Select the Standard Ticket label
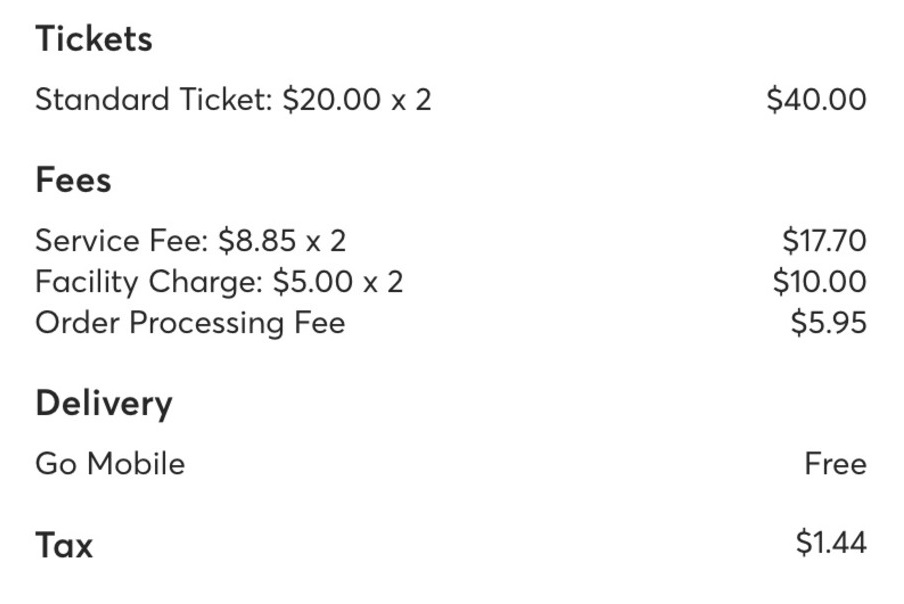904x604 pixels. click(x=152, y=100)
